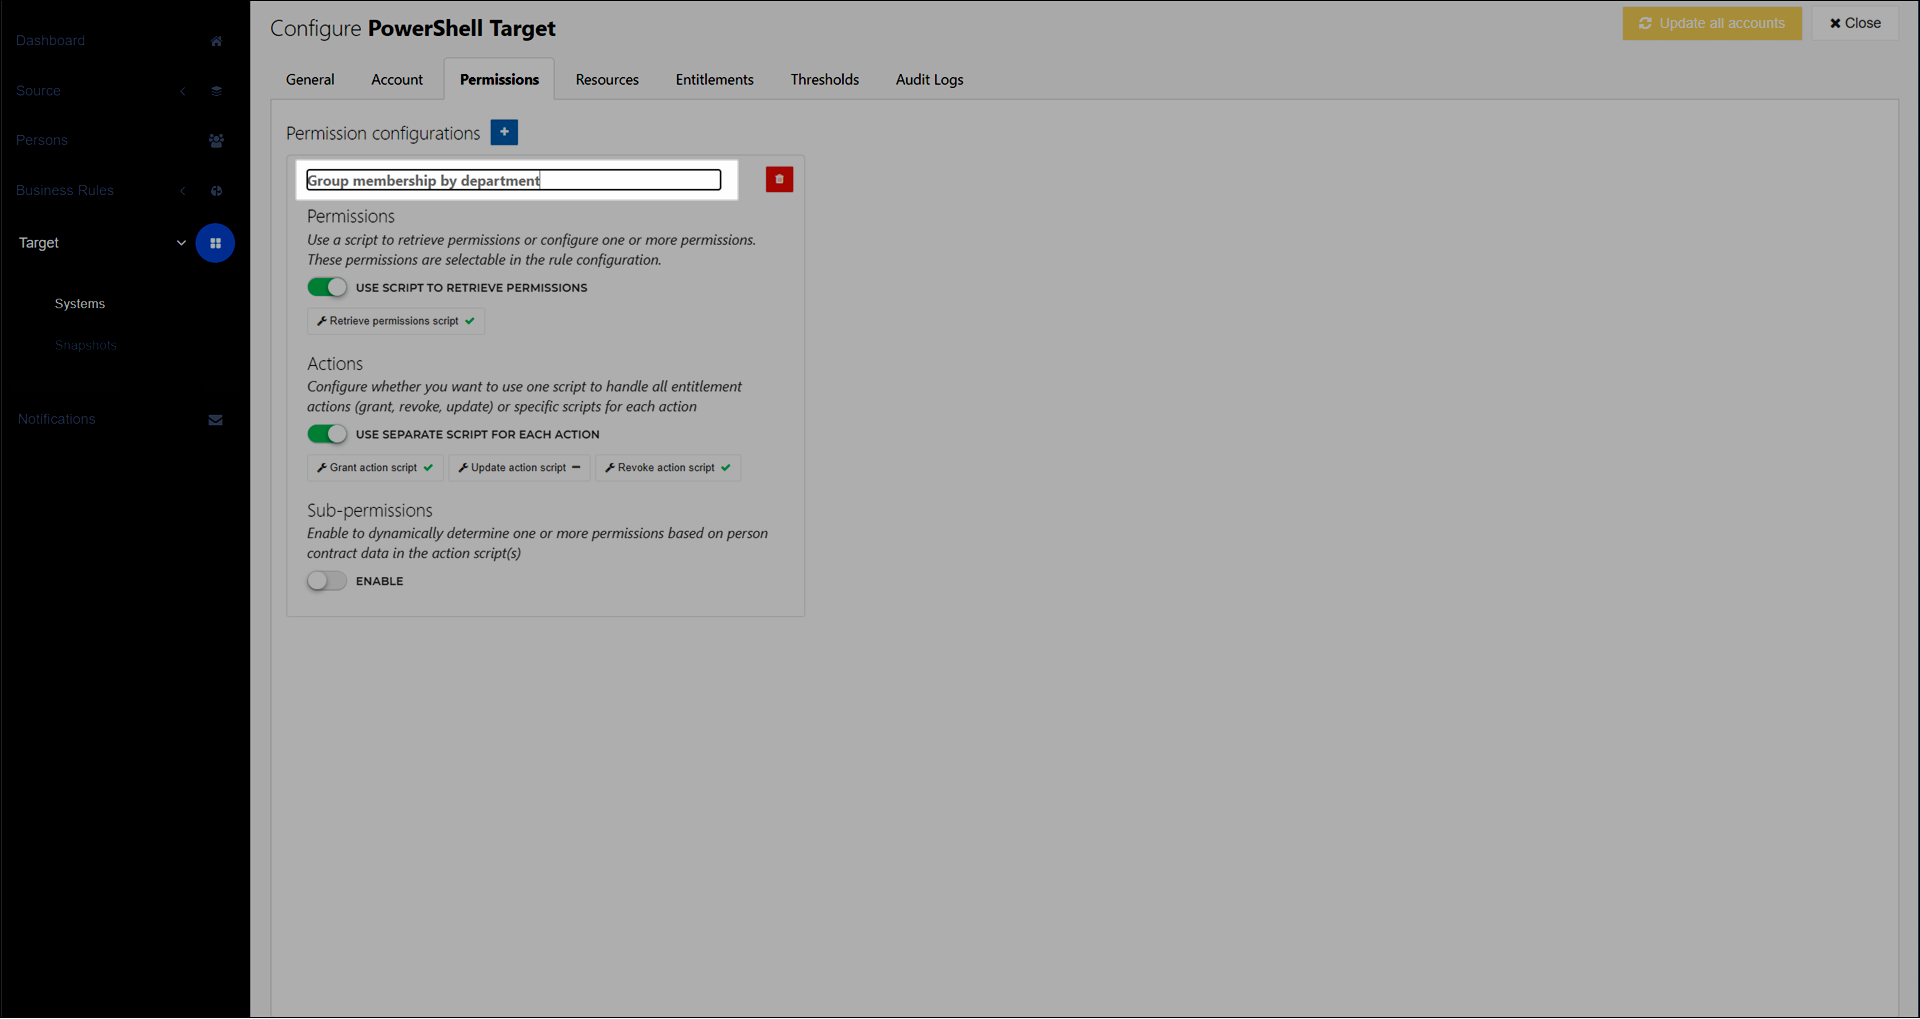
Task: Click the Target sidebar label
Action: click(x=39, y=243)
